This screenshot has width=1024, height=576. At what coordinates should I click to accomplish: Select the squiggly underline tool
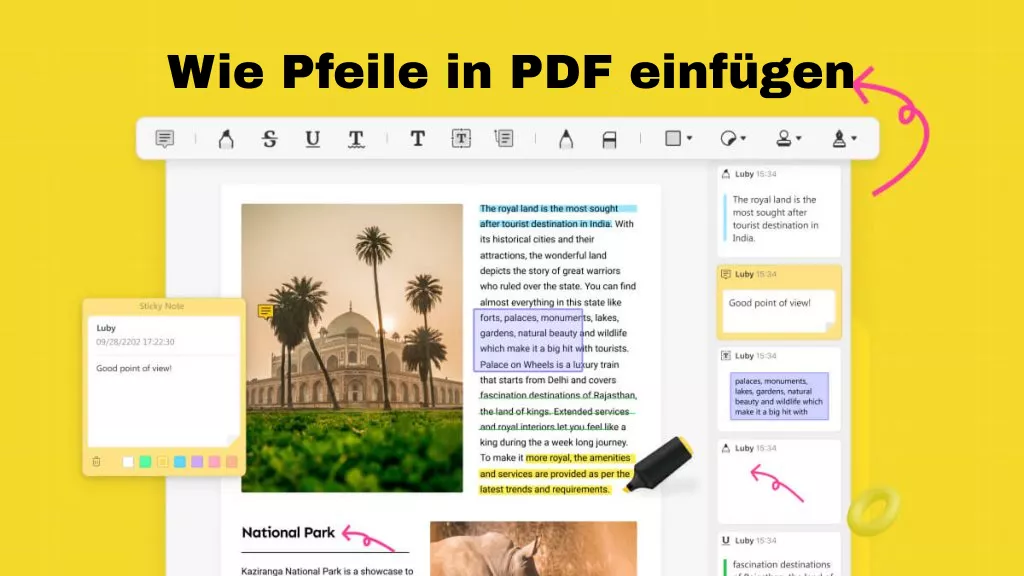click(x=356, y=138)
